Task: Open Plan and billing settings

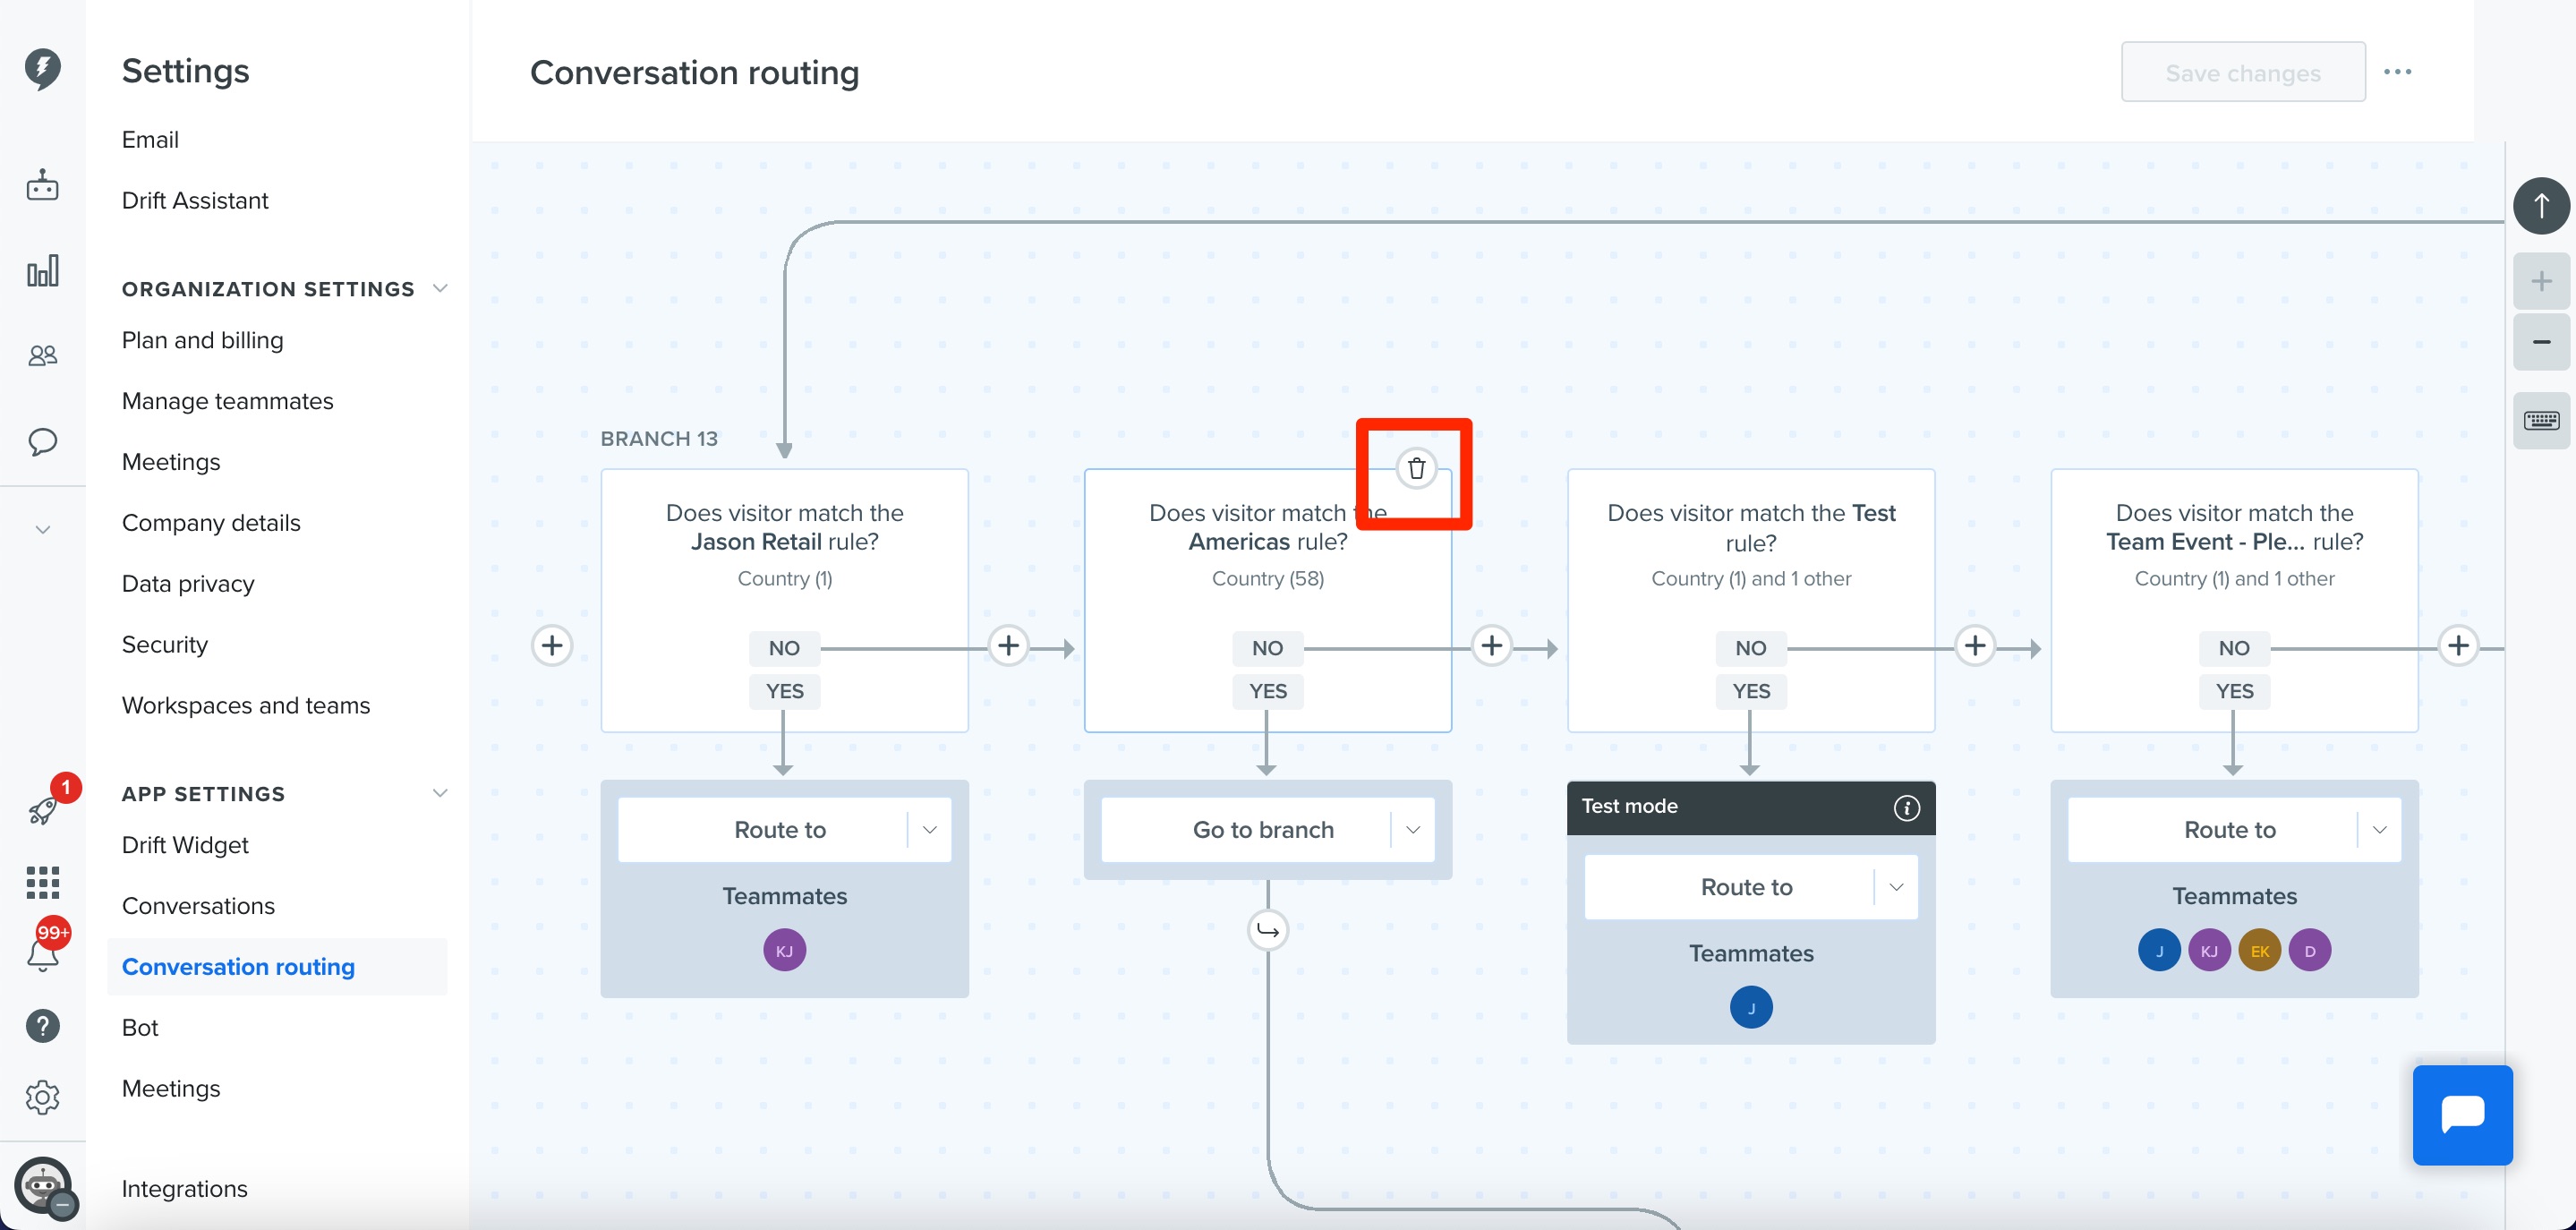Action: tap(202, 340)
